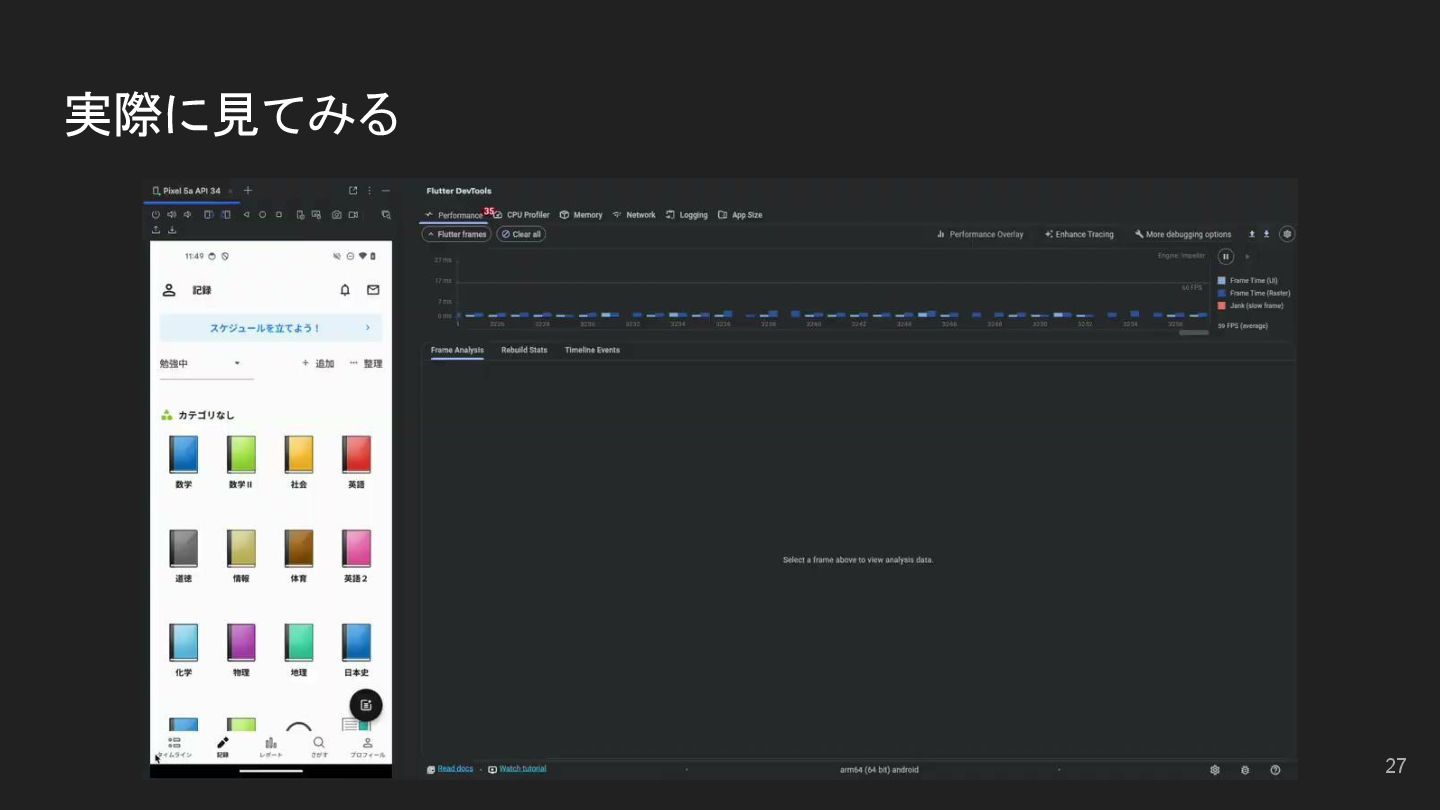Click the emulator volume up icon
The height and width of the screenshot is (810, 1440).
172,215
